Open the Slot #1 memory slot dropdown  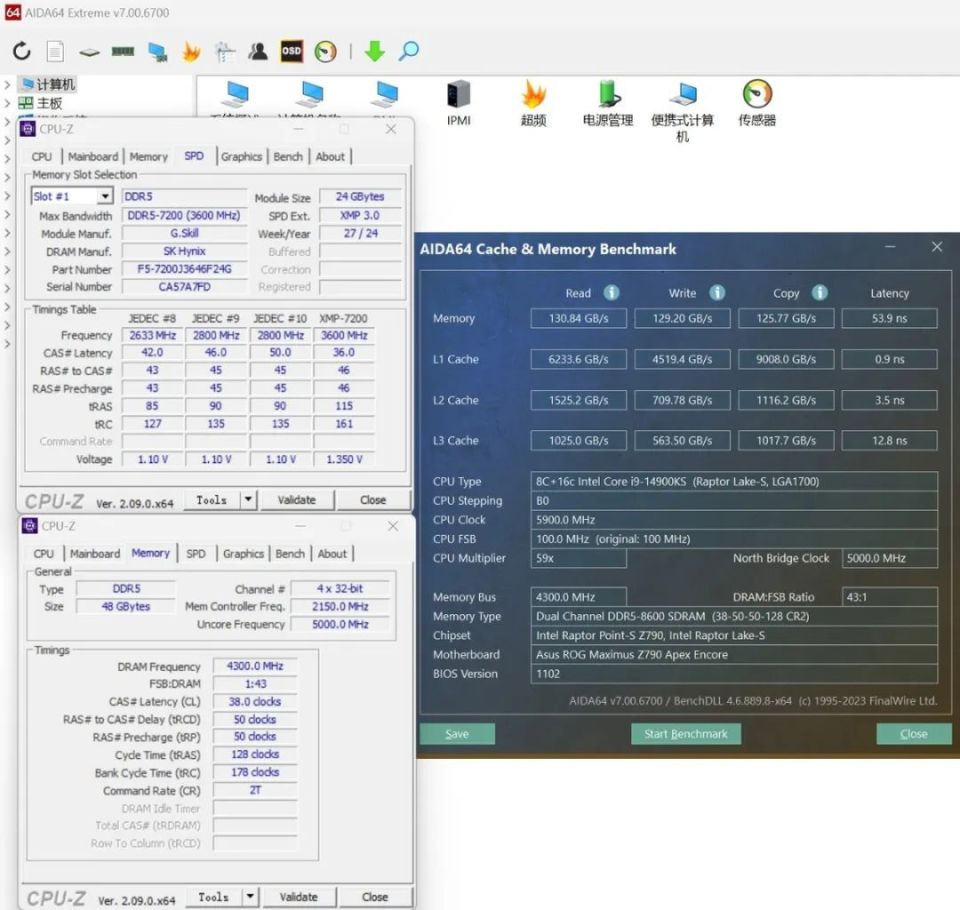pyautogui.click(x=105, y=196)
